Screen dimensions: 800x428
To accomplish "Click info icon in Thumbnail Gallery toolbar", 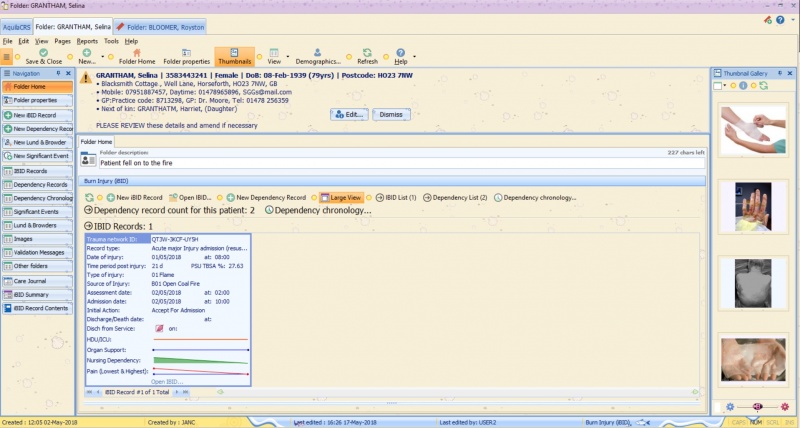I will coord(743,86).
